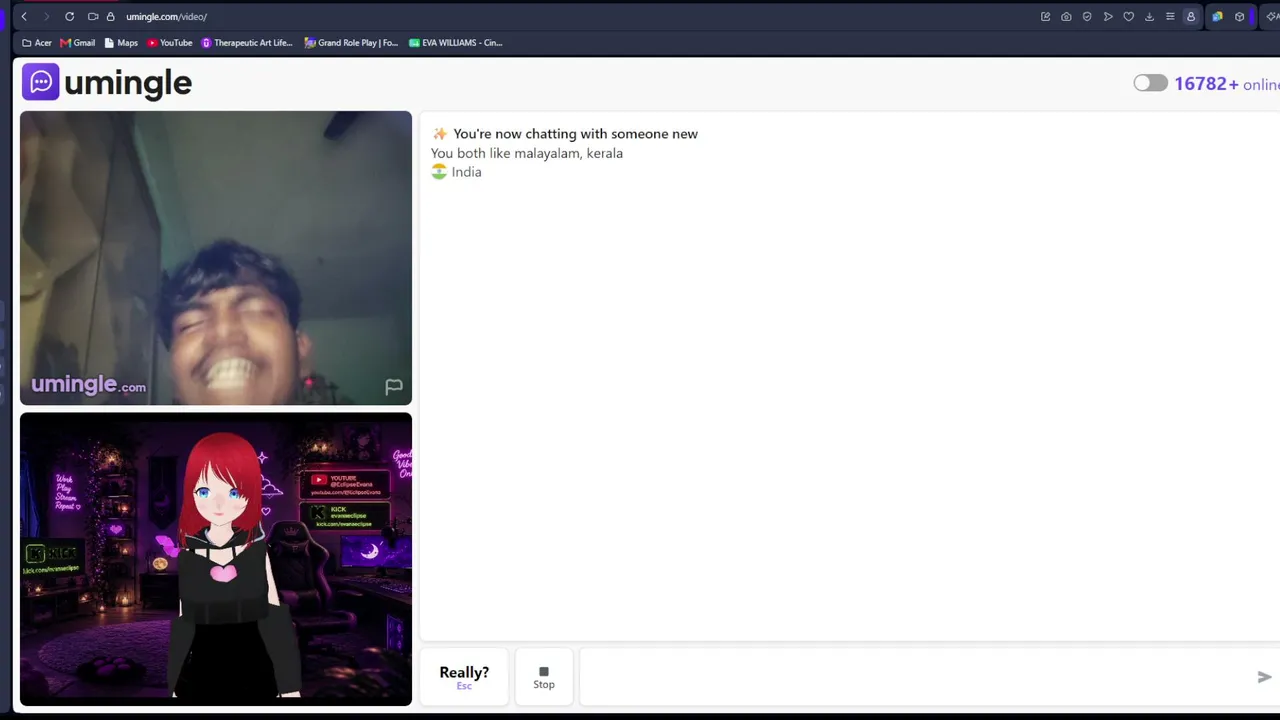The image size is (1280, 720).
Task: Open the colorful files extension icon
Action: [x=1217, y=16]
